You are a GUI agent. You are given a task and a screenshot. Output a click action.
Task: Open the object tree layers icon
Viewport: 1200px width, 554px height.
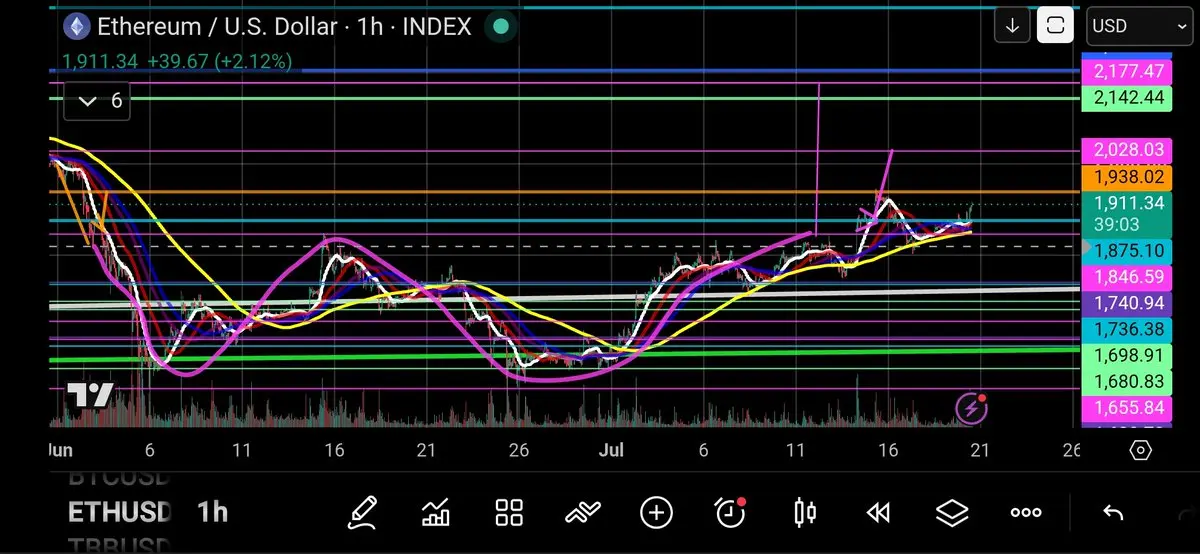tap(952, 513)
